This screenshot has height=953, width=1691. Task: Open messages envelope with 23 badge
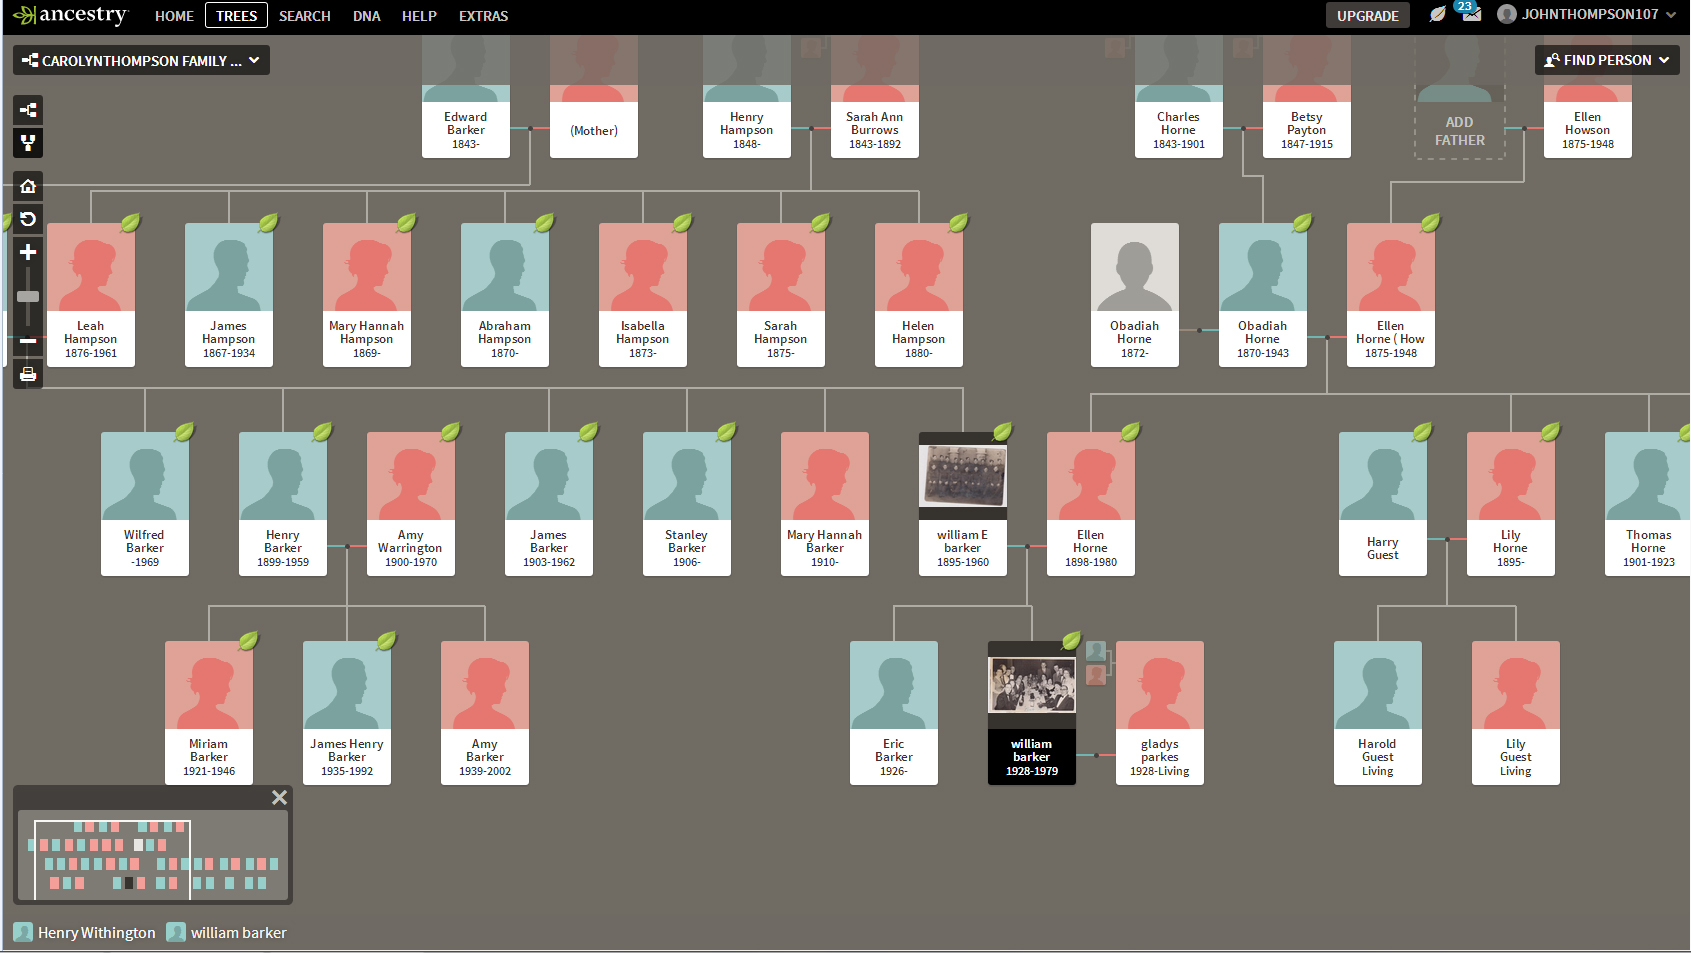point(1470,15)
